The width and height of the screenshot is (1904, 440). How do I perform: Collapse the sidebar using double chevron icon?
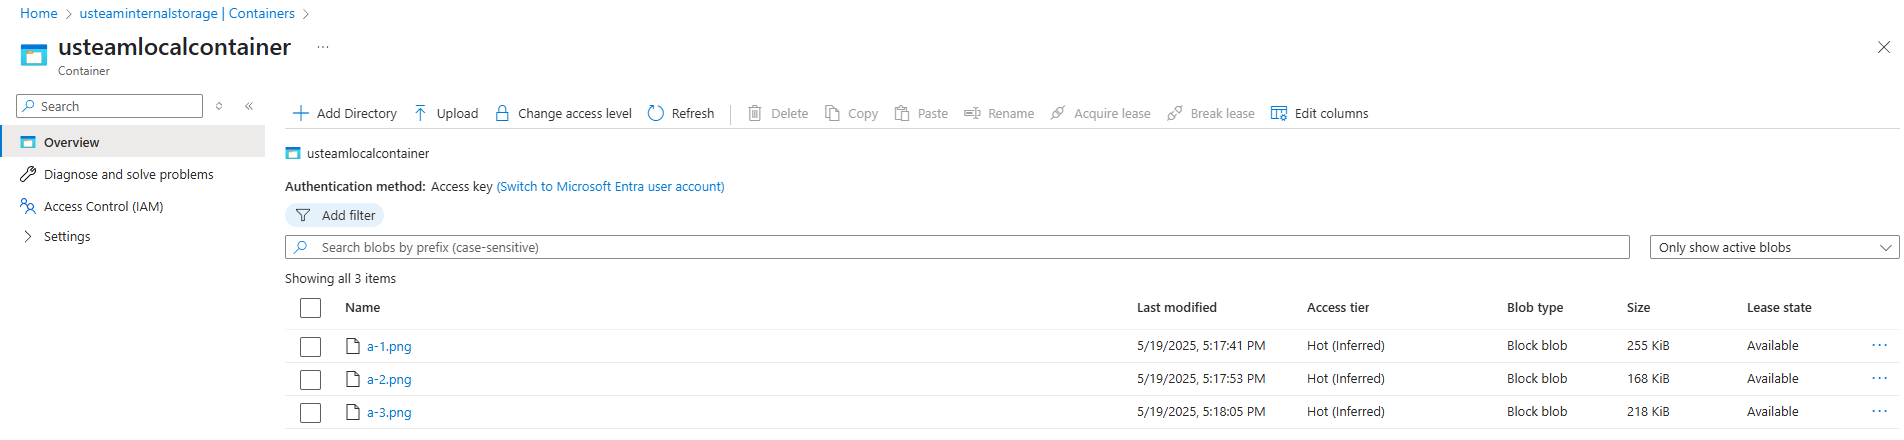pos(249,106)
